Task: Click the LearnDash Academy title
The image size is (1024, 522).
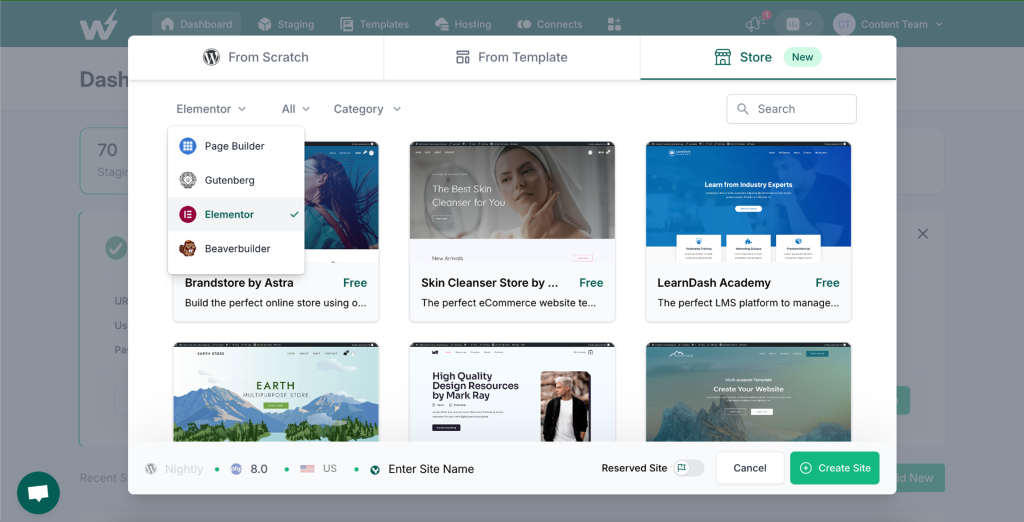Action: [714, 283]
